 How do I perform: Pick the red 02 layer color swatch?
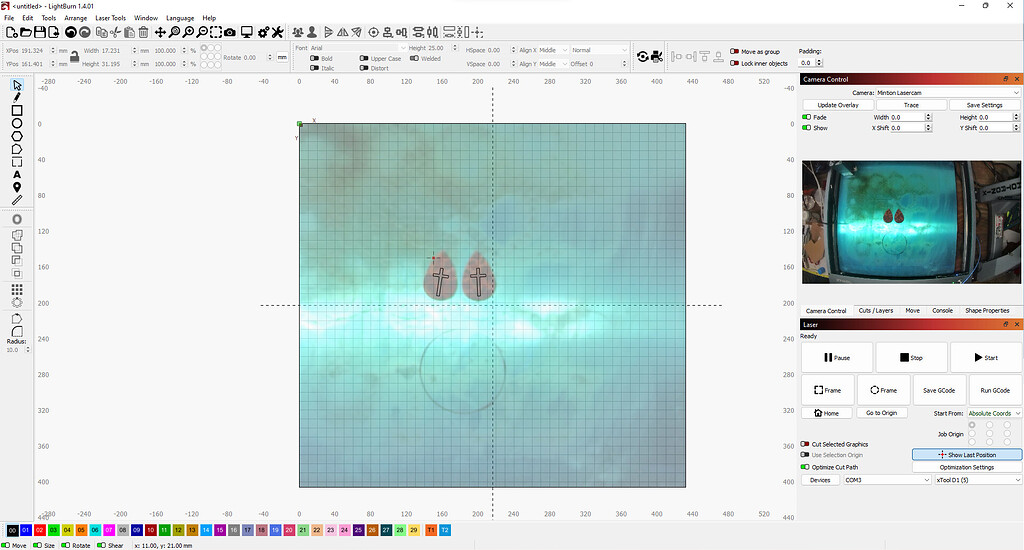(x=40, y=530)
